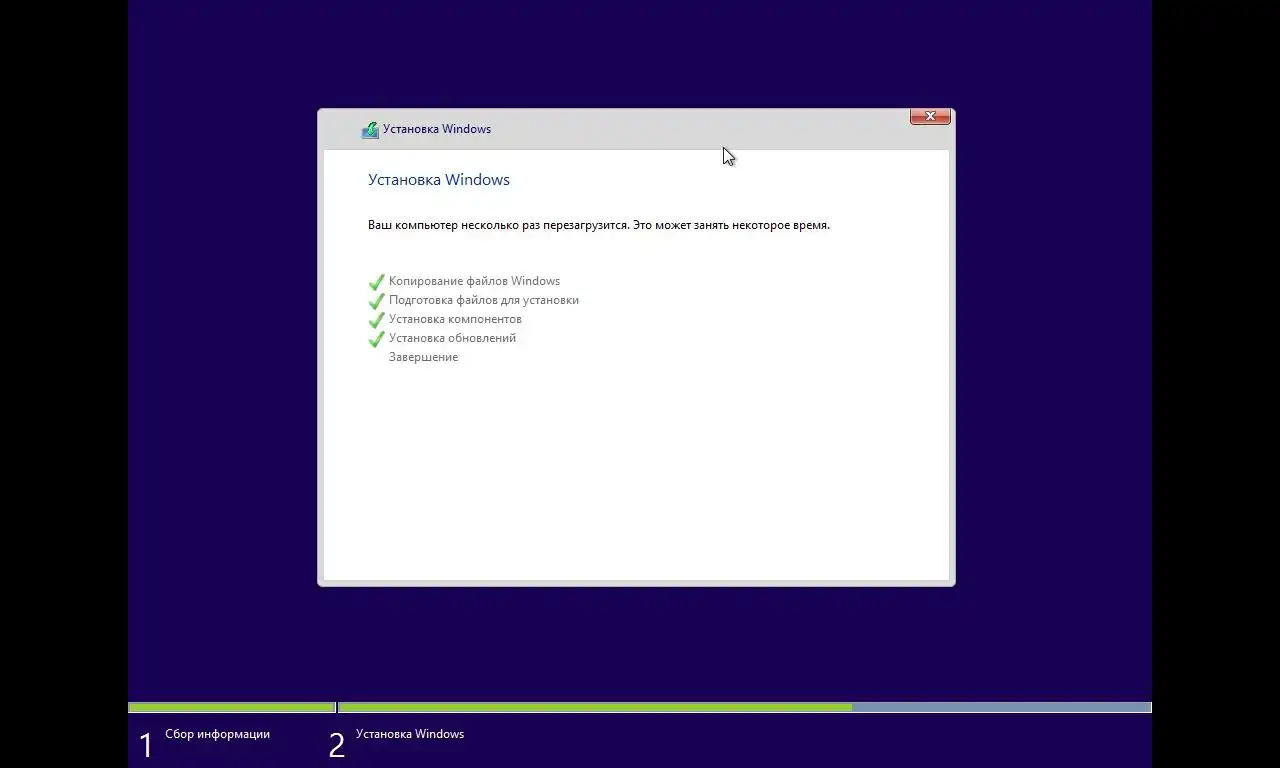Click checkmark beside Установка компонентов
Image resolution: width=1280 pixels, height=768 pixels.
(376, 320)
